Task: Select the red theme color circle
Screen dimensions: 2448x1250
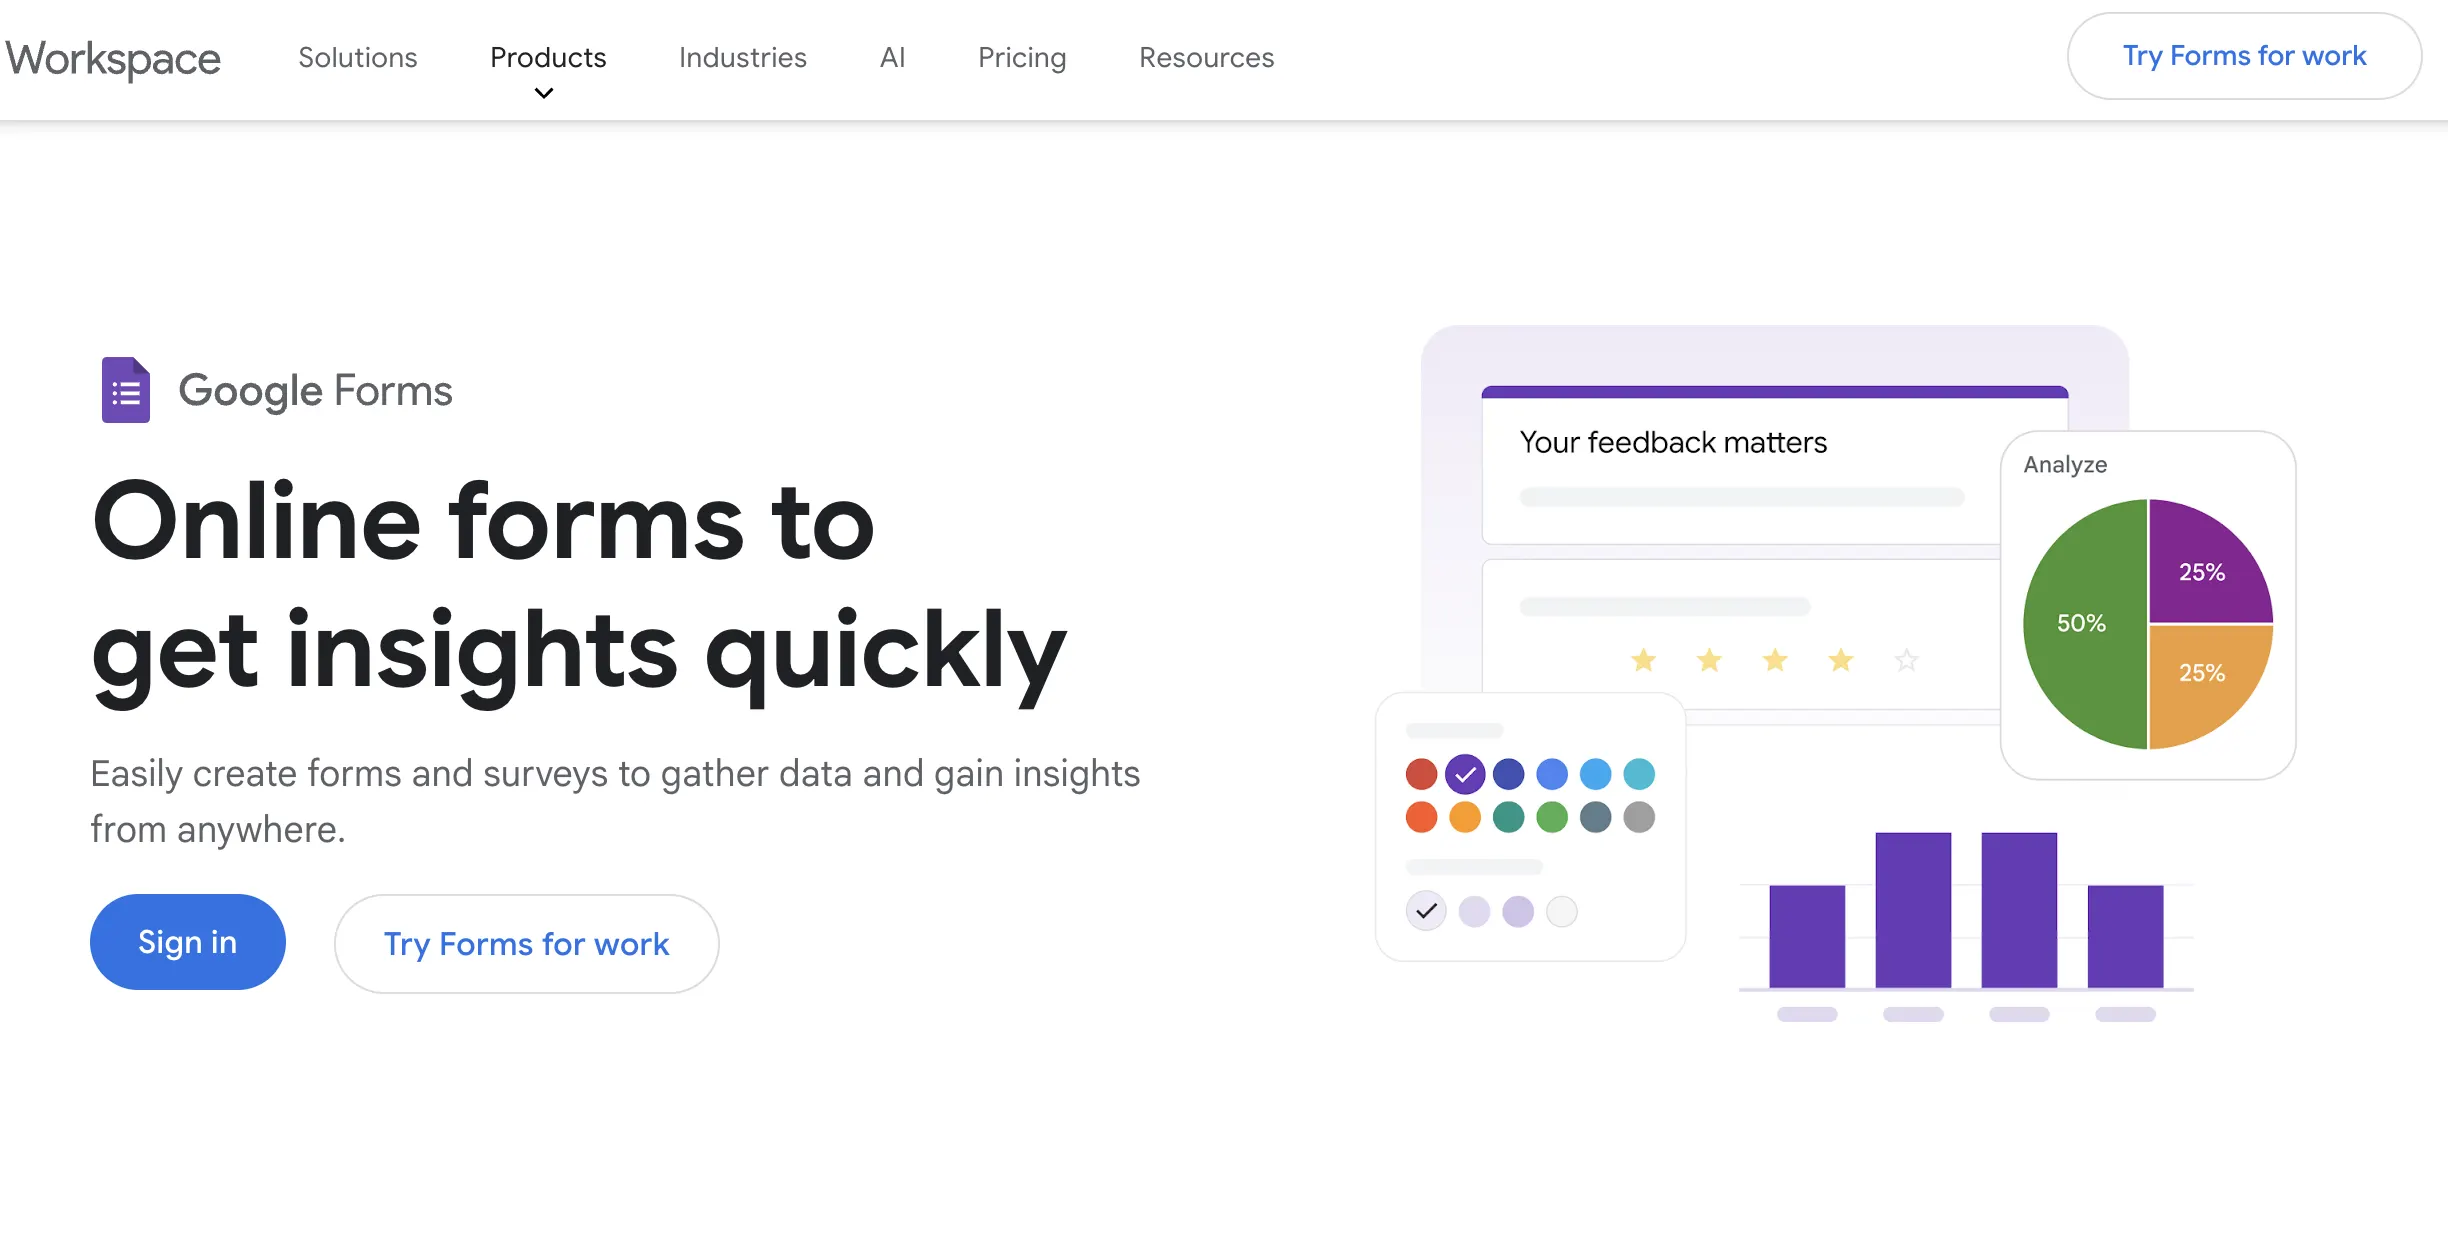Action: [1421, 773]
